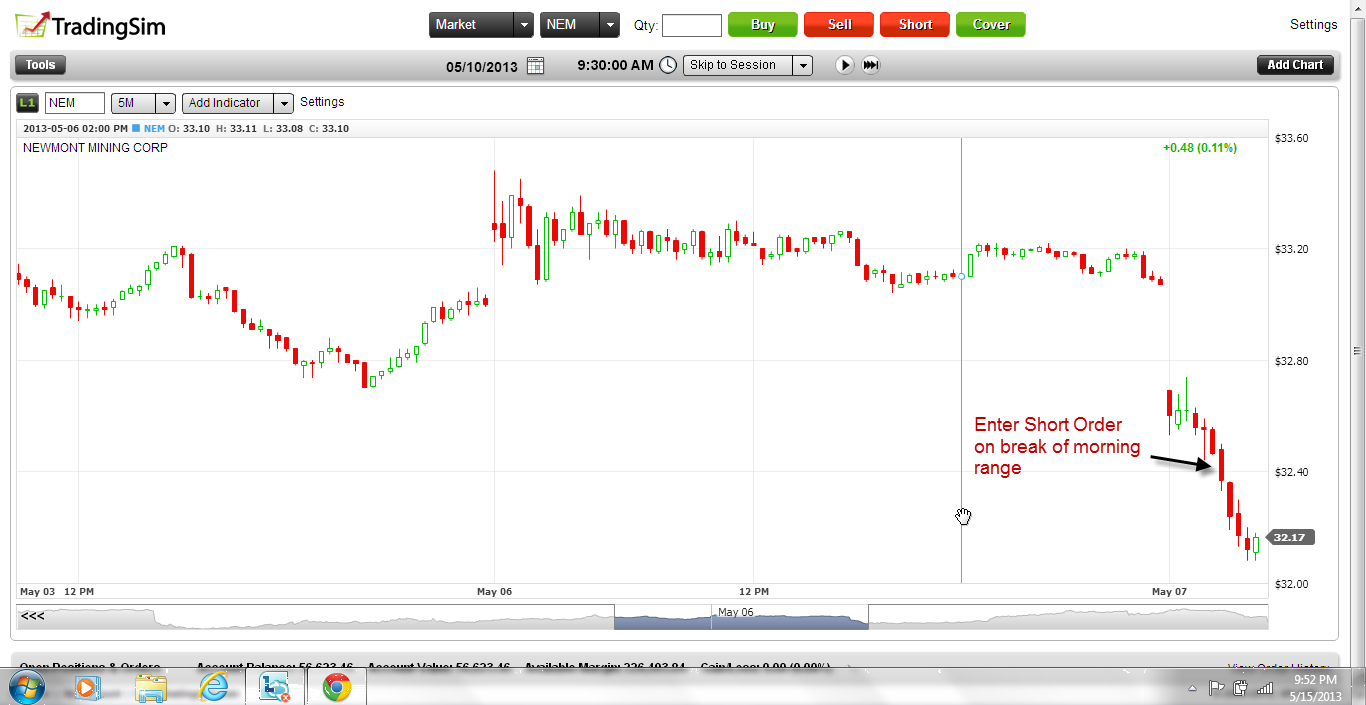Open the NEM symbol dropdown in the order bar

pyautogui.click(x=610, y=25)
